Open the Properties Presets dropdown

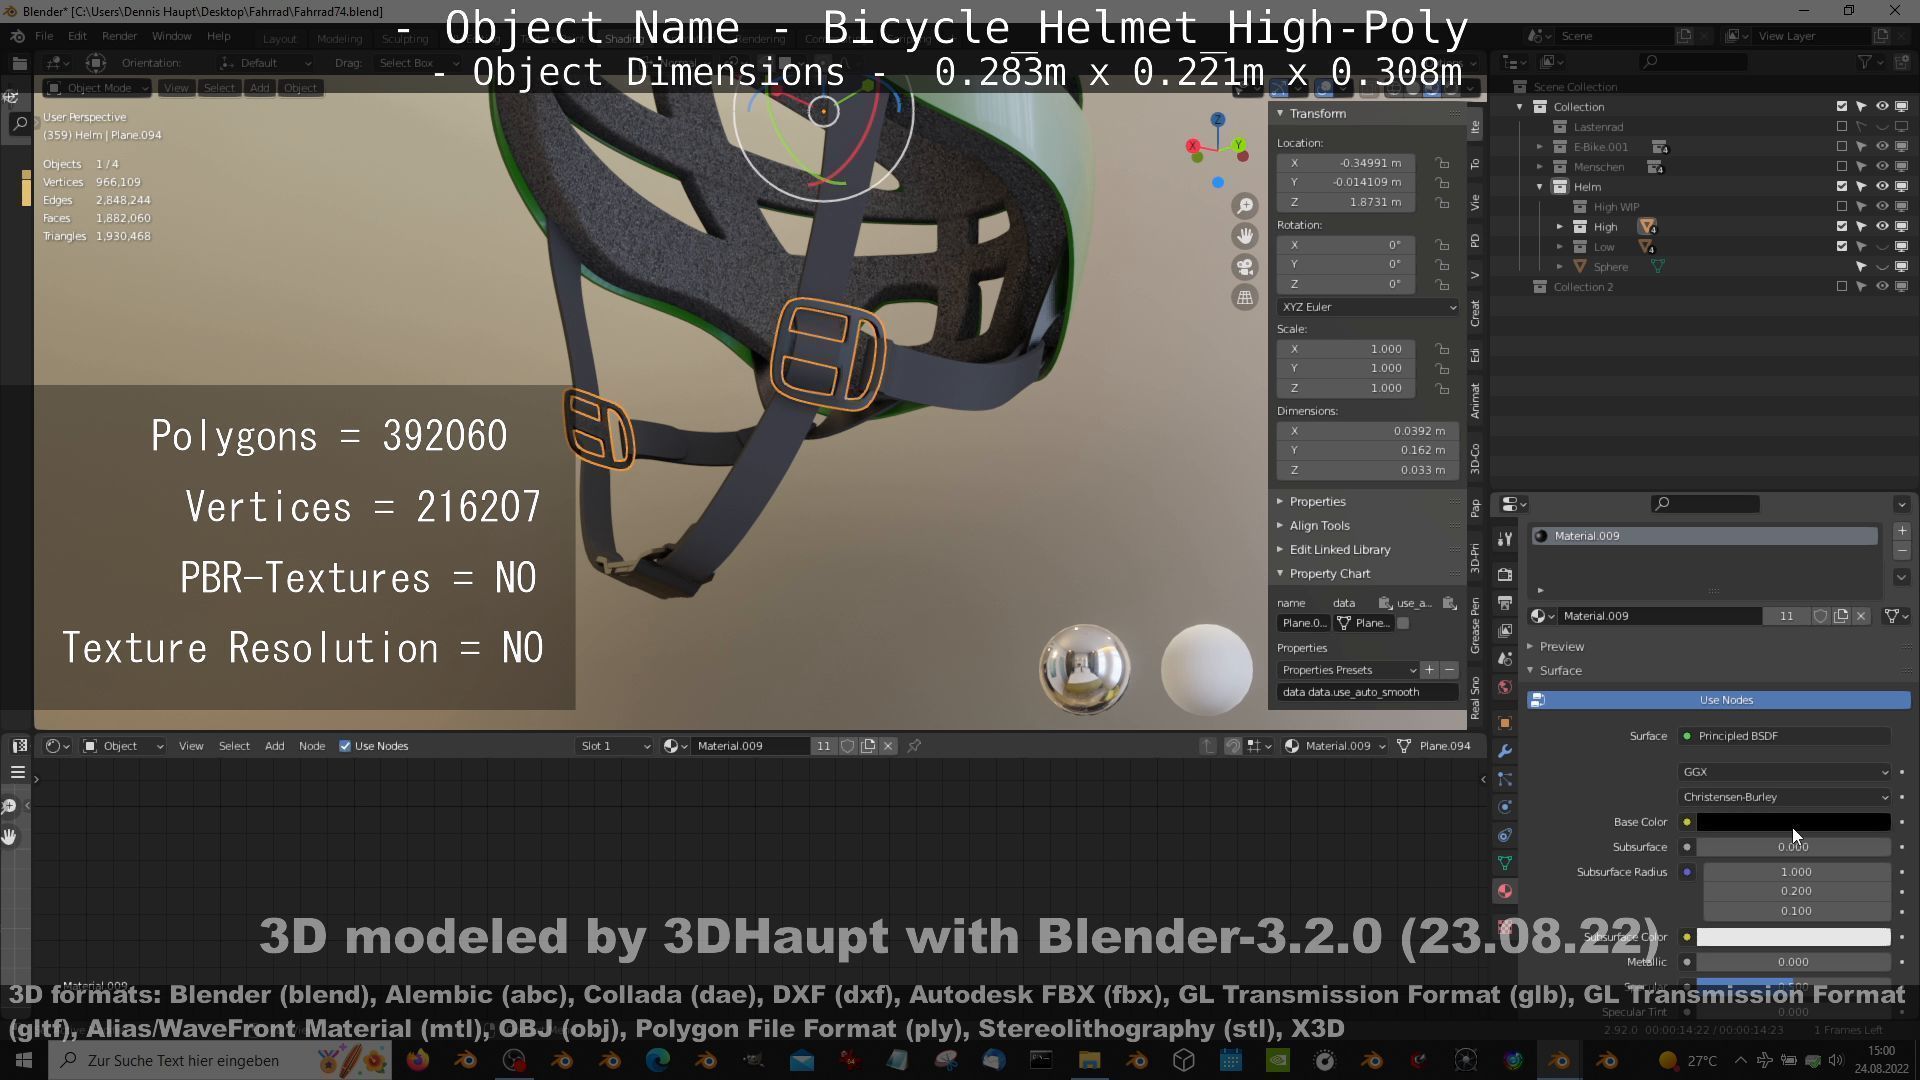click(x=1348, y=670)
